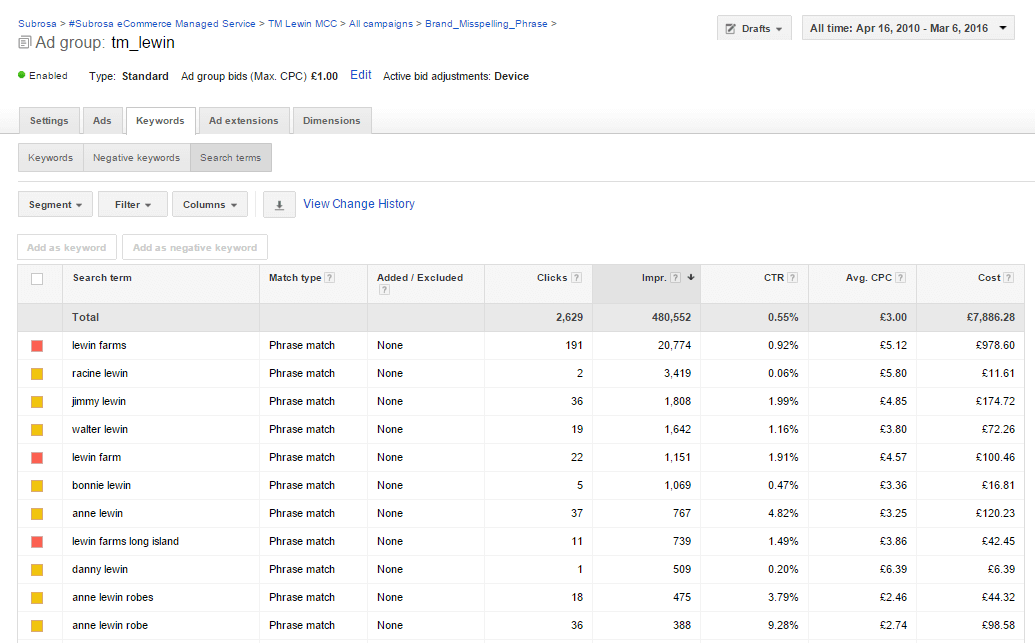Click the yellow swatch beside walter lewin

(x=37, y=430)
